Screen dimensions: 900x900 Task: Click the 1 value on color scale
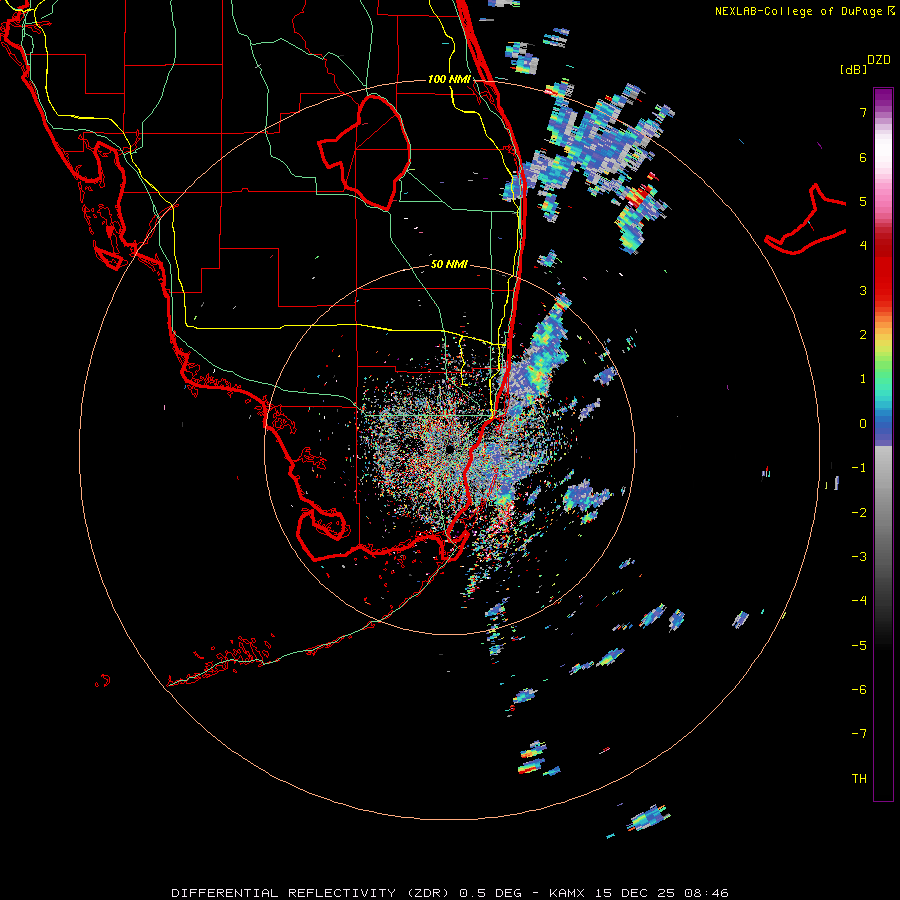863,379
